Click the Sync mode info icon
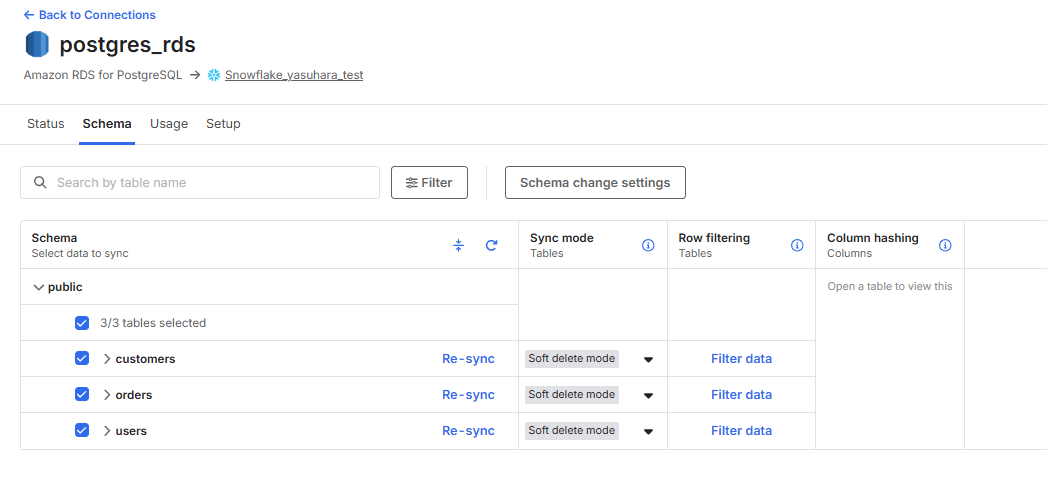 (x=648, y=245)
